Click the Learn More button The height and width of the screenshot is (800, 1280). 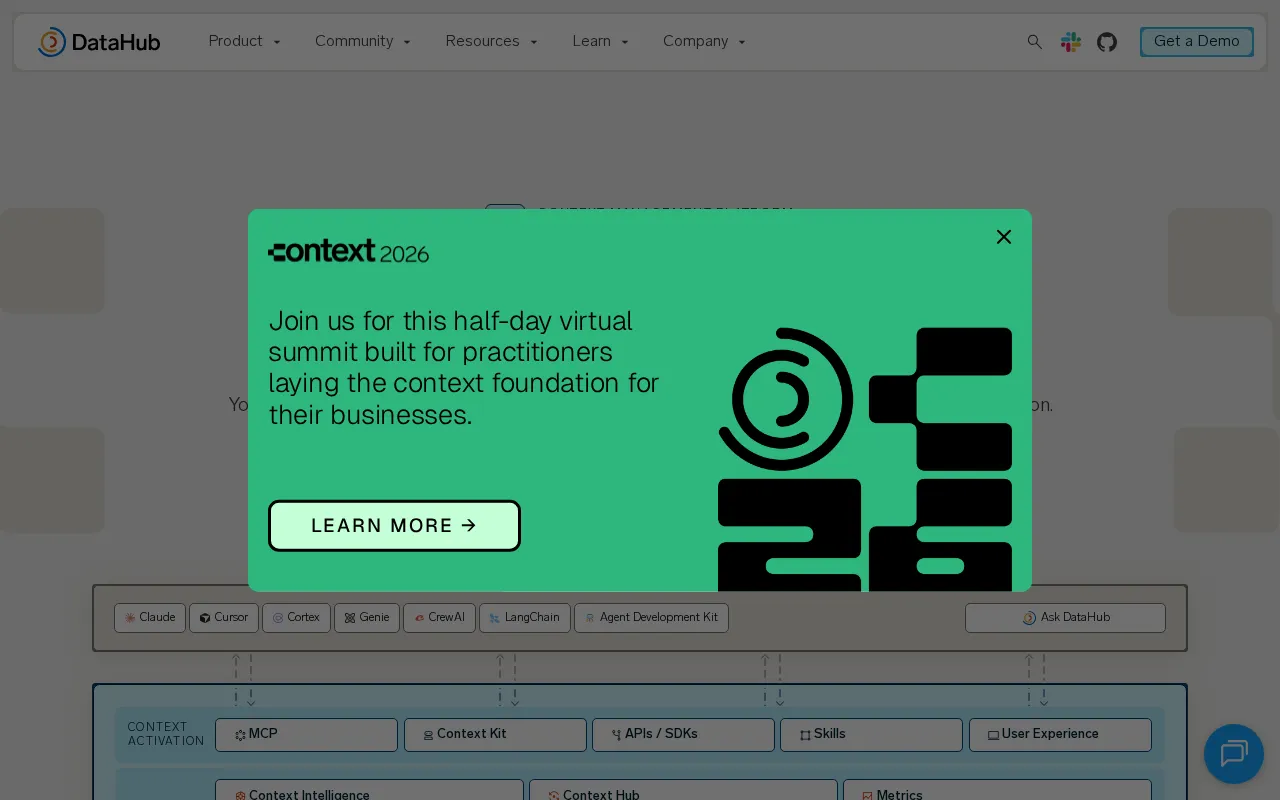pos(394,526)
